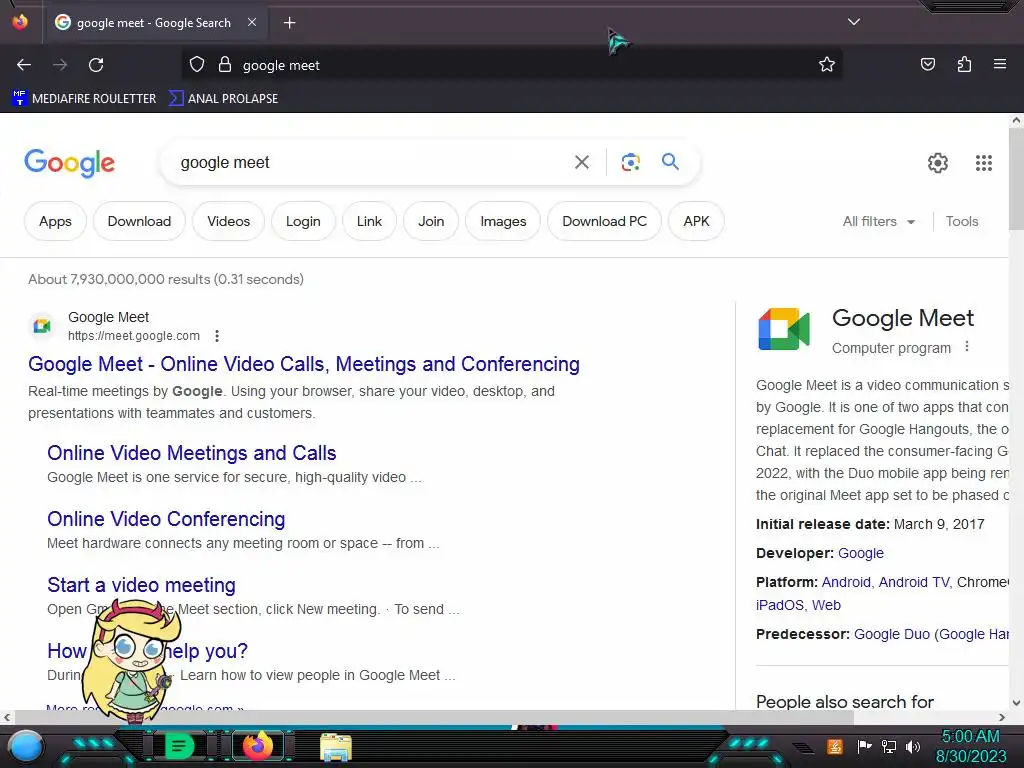
Task: Open the tracking protection shield icon
Action: click(197, 65)
